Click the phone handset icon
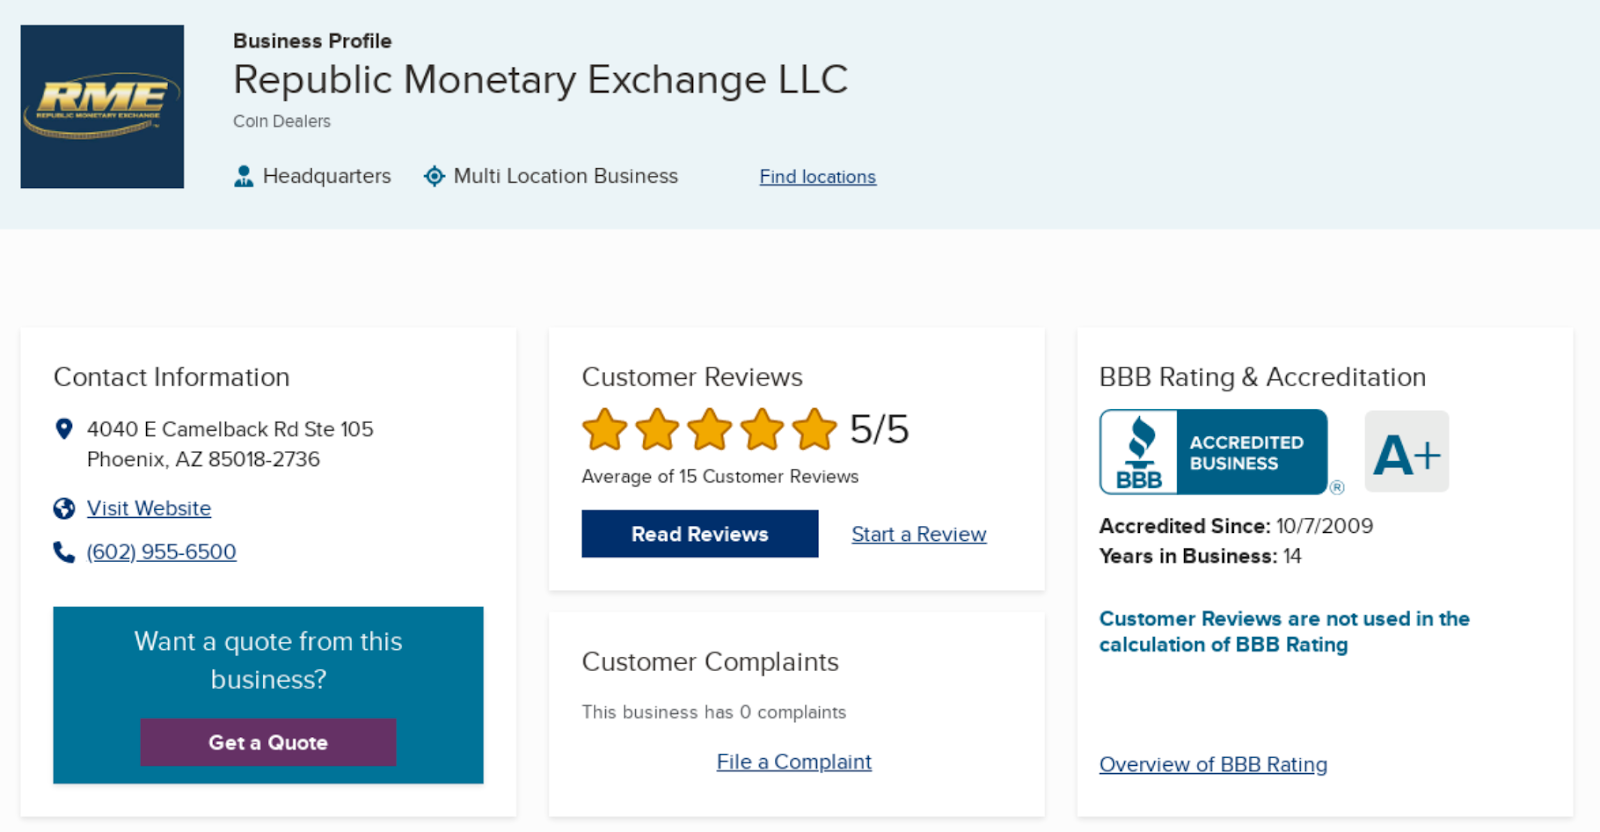Image resolution: width=1600 pixels, height=832 pixels. click(64, 552)
